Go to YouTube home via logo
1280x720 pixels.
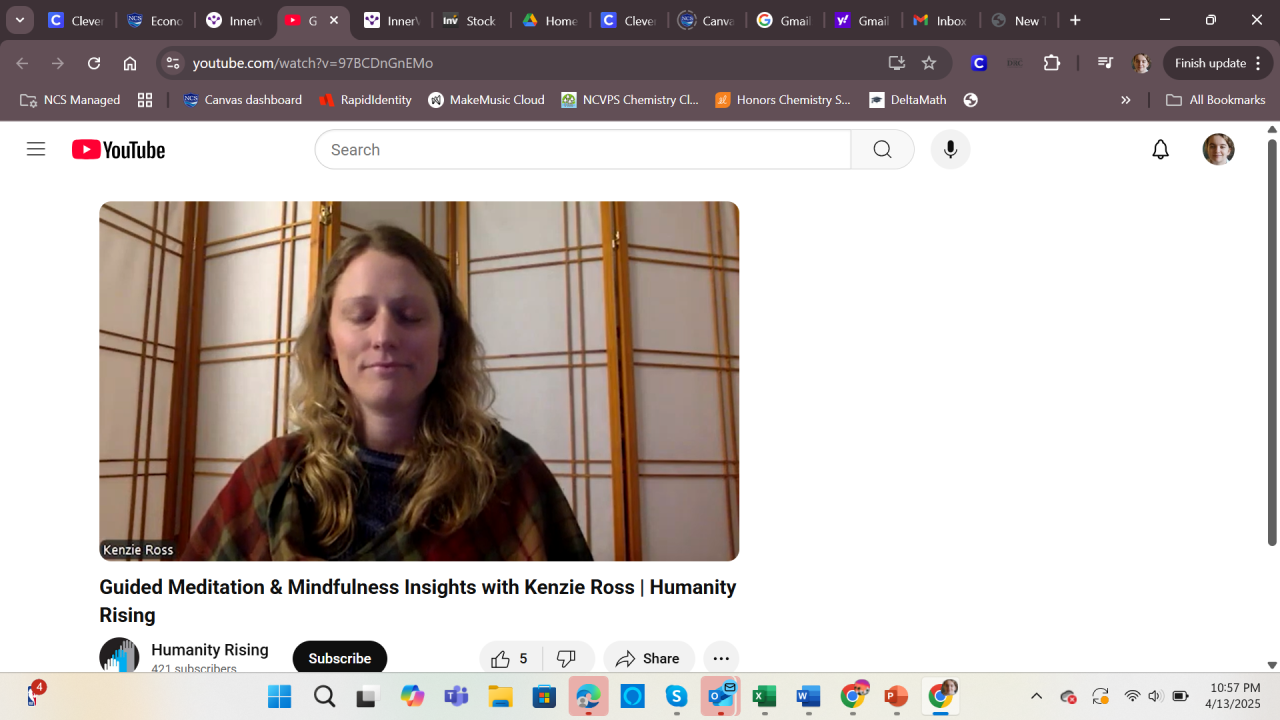click(x=118, y=150)
